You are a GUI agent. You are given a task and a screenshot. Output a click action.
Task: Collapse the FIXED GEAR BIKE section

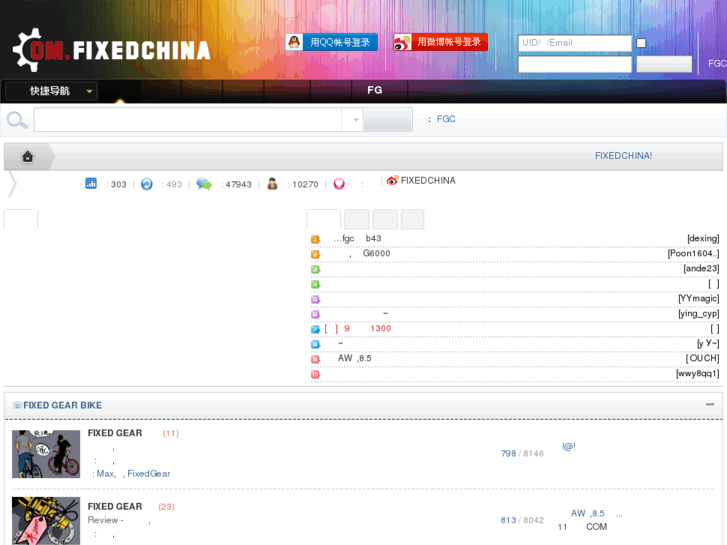pyautogui.click(x=710, y=404)
